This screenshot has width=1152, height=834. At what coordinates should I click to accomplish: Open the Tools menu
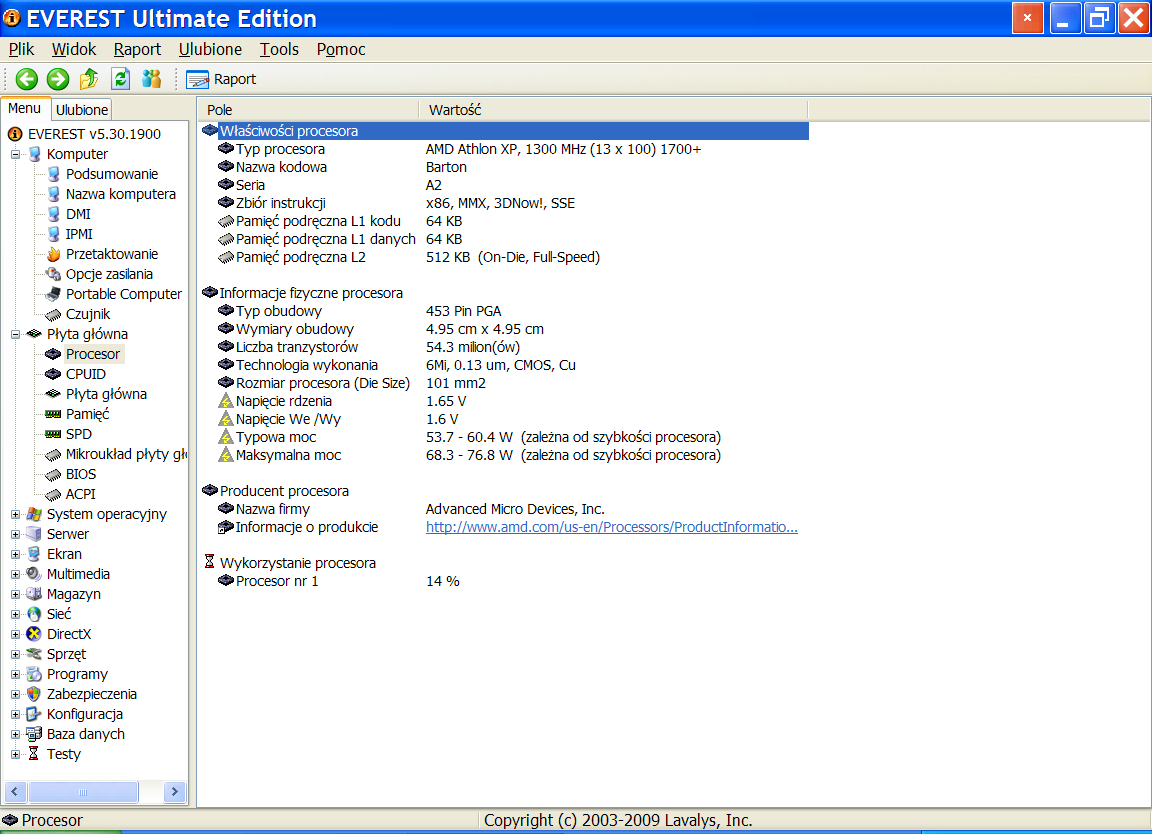pyautogui.click(x=279, y=49)
